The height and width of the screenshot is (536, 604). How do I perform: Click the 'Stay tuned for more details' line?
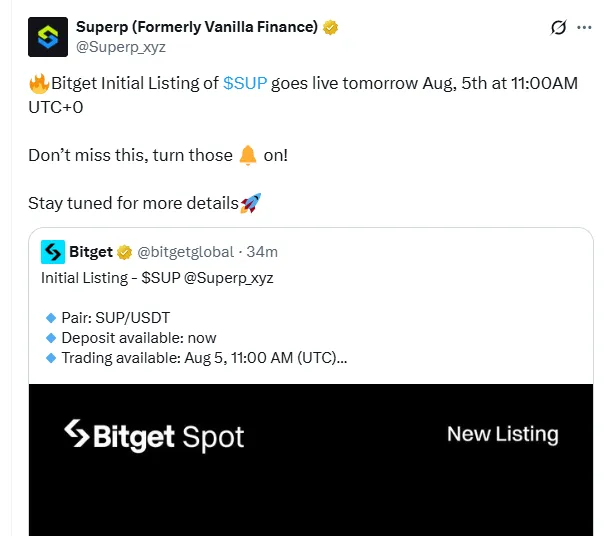pos(133,203)
